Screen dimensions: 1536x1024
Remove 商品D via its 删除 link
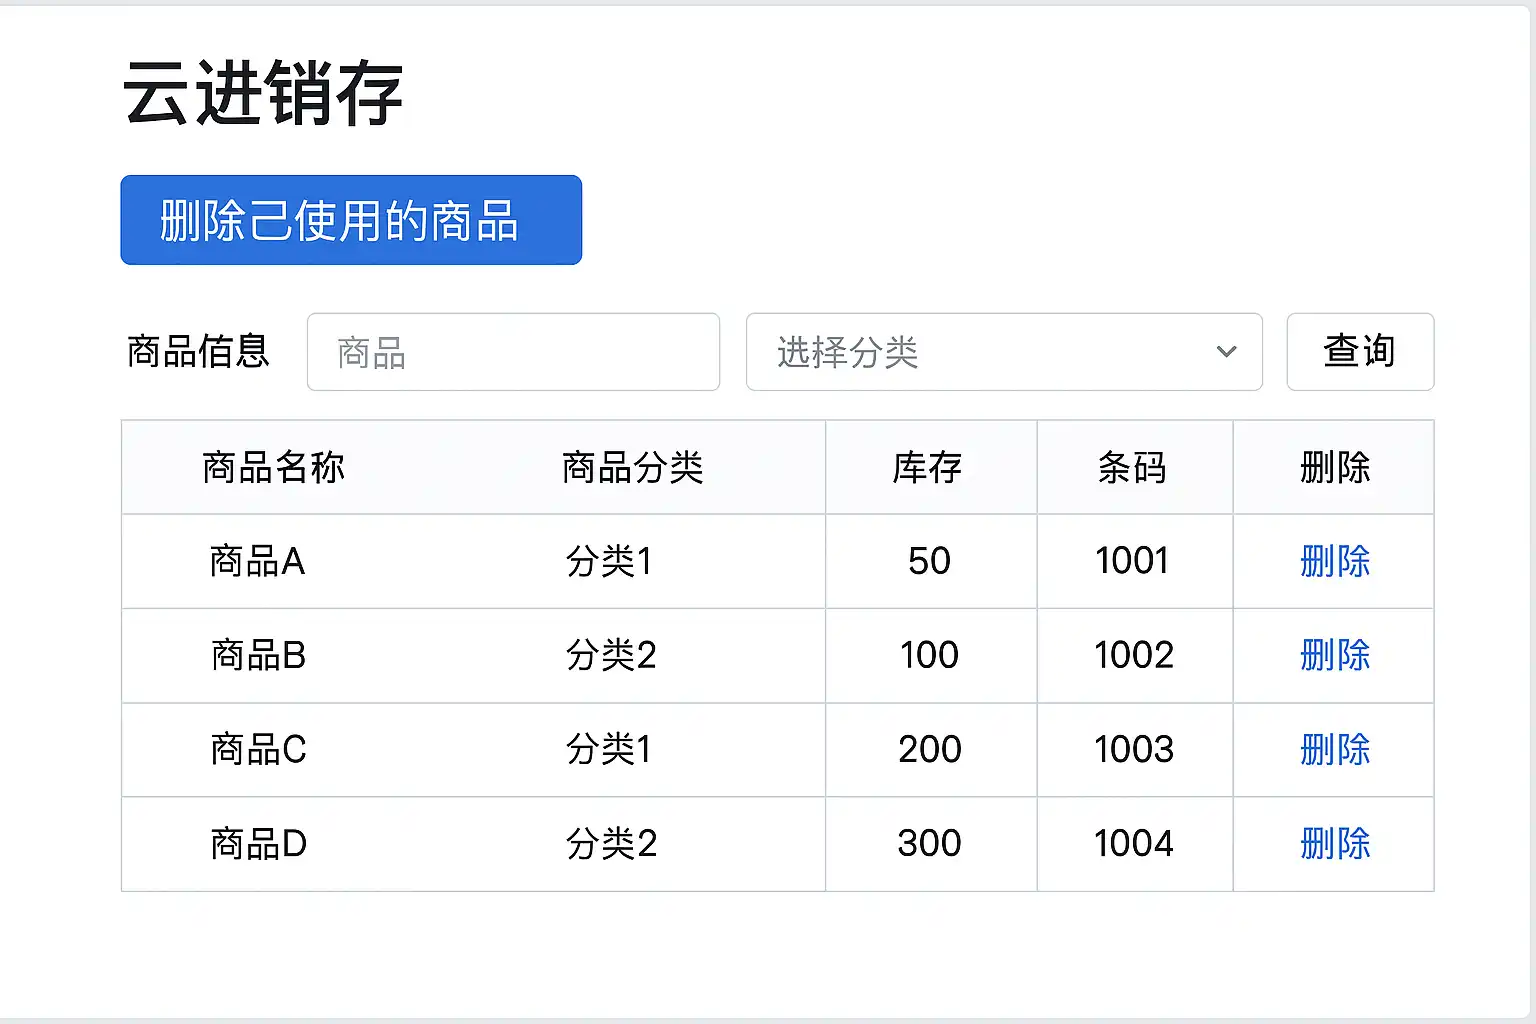(1334, 843)
